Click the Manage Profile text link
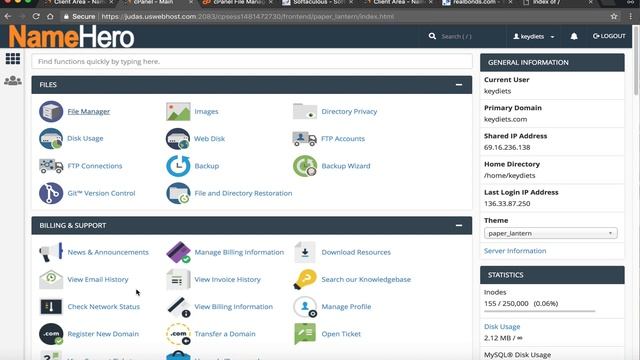The image size is (640, 360). coord(346,307)
